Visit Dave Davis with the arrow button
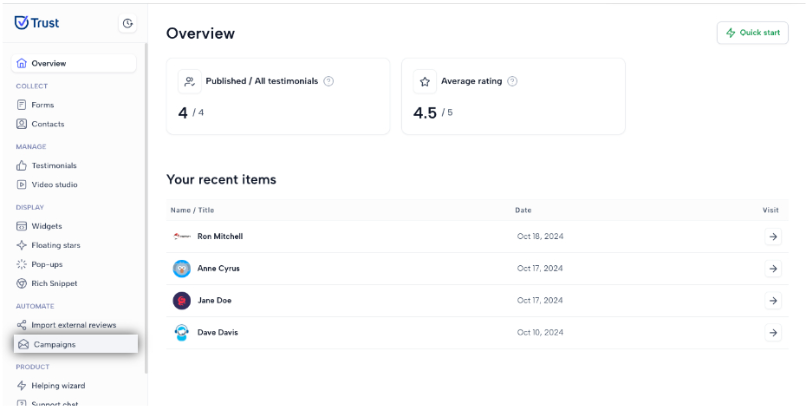 tap(773, 332)
